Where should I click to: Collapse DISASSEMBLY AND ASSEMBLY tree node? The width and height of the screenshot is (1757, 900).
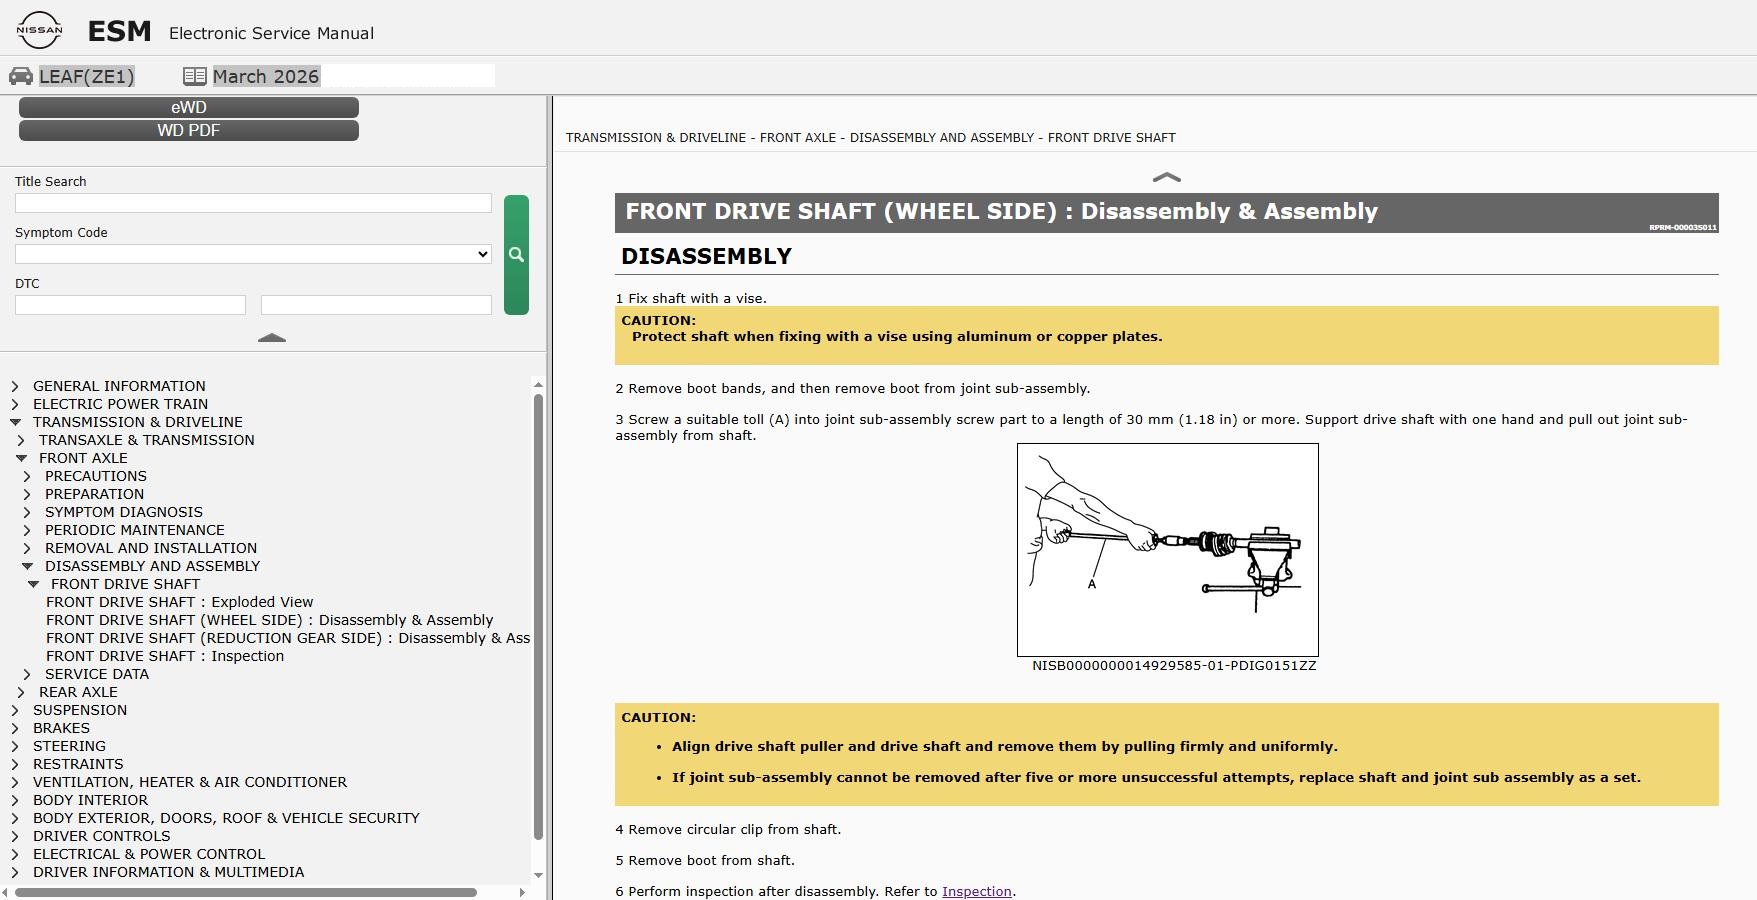pos(27,566)
